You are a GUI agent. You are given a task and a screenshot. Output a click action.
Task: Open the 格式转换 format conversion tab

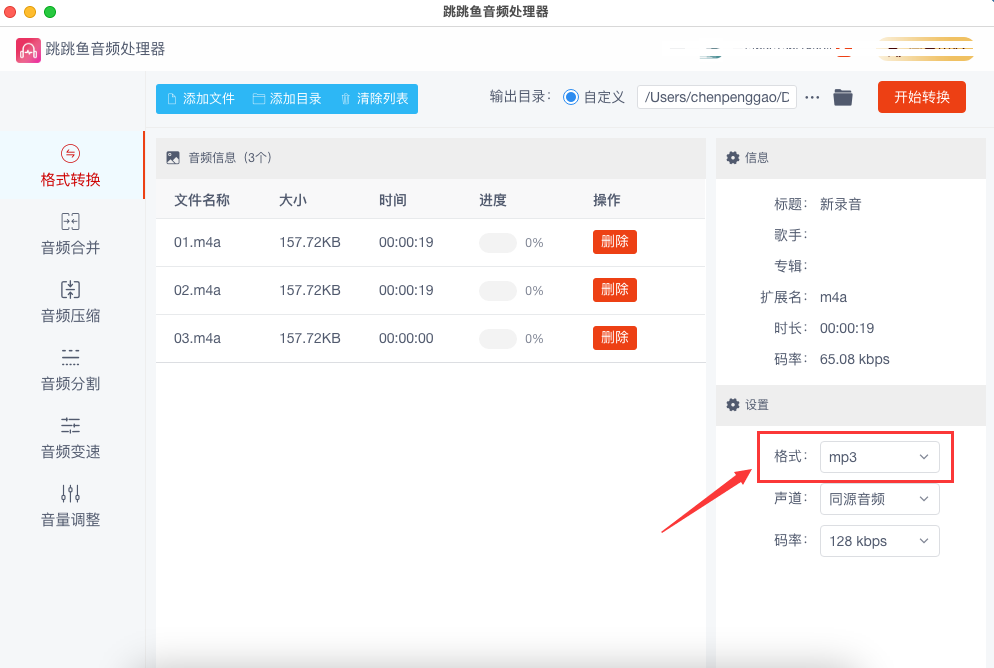[x=70, y=167]
